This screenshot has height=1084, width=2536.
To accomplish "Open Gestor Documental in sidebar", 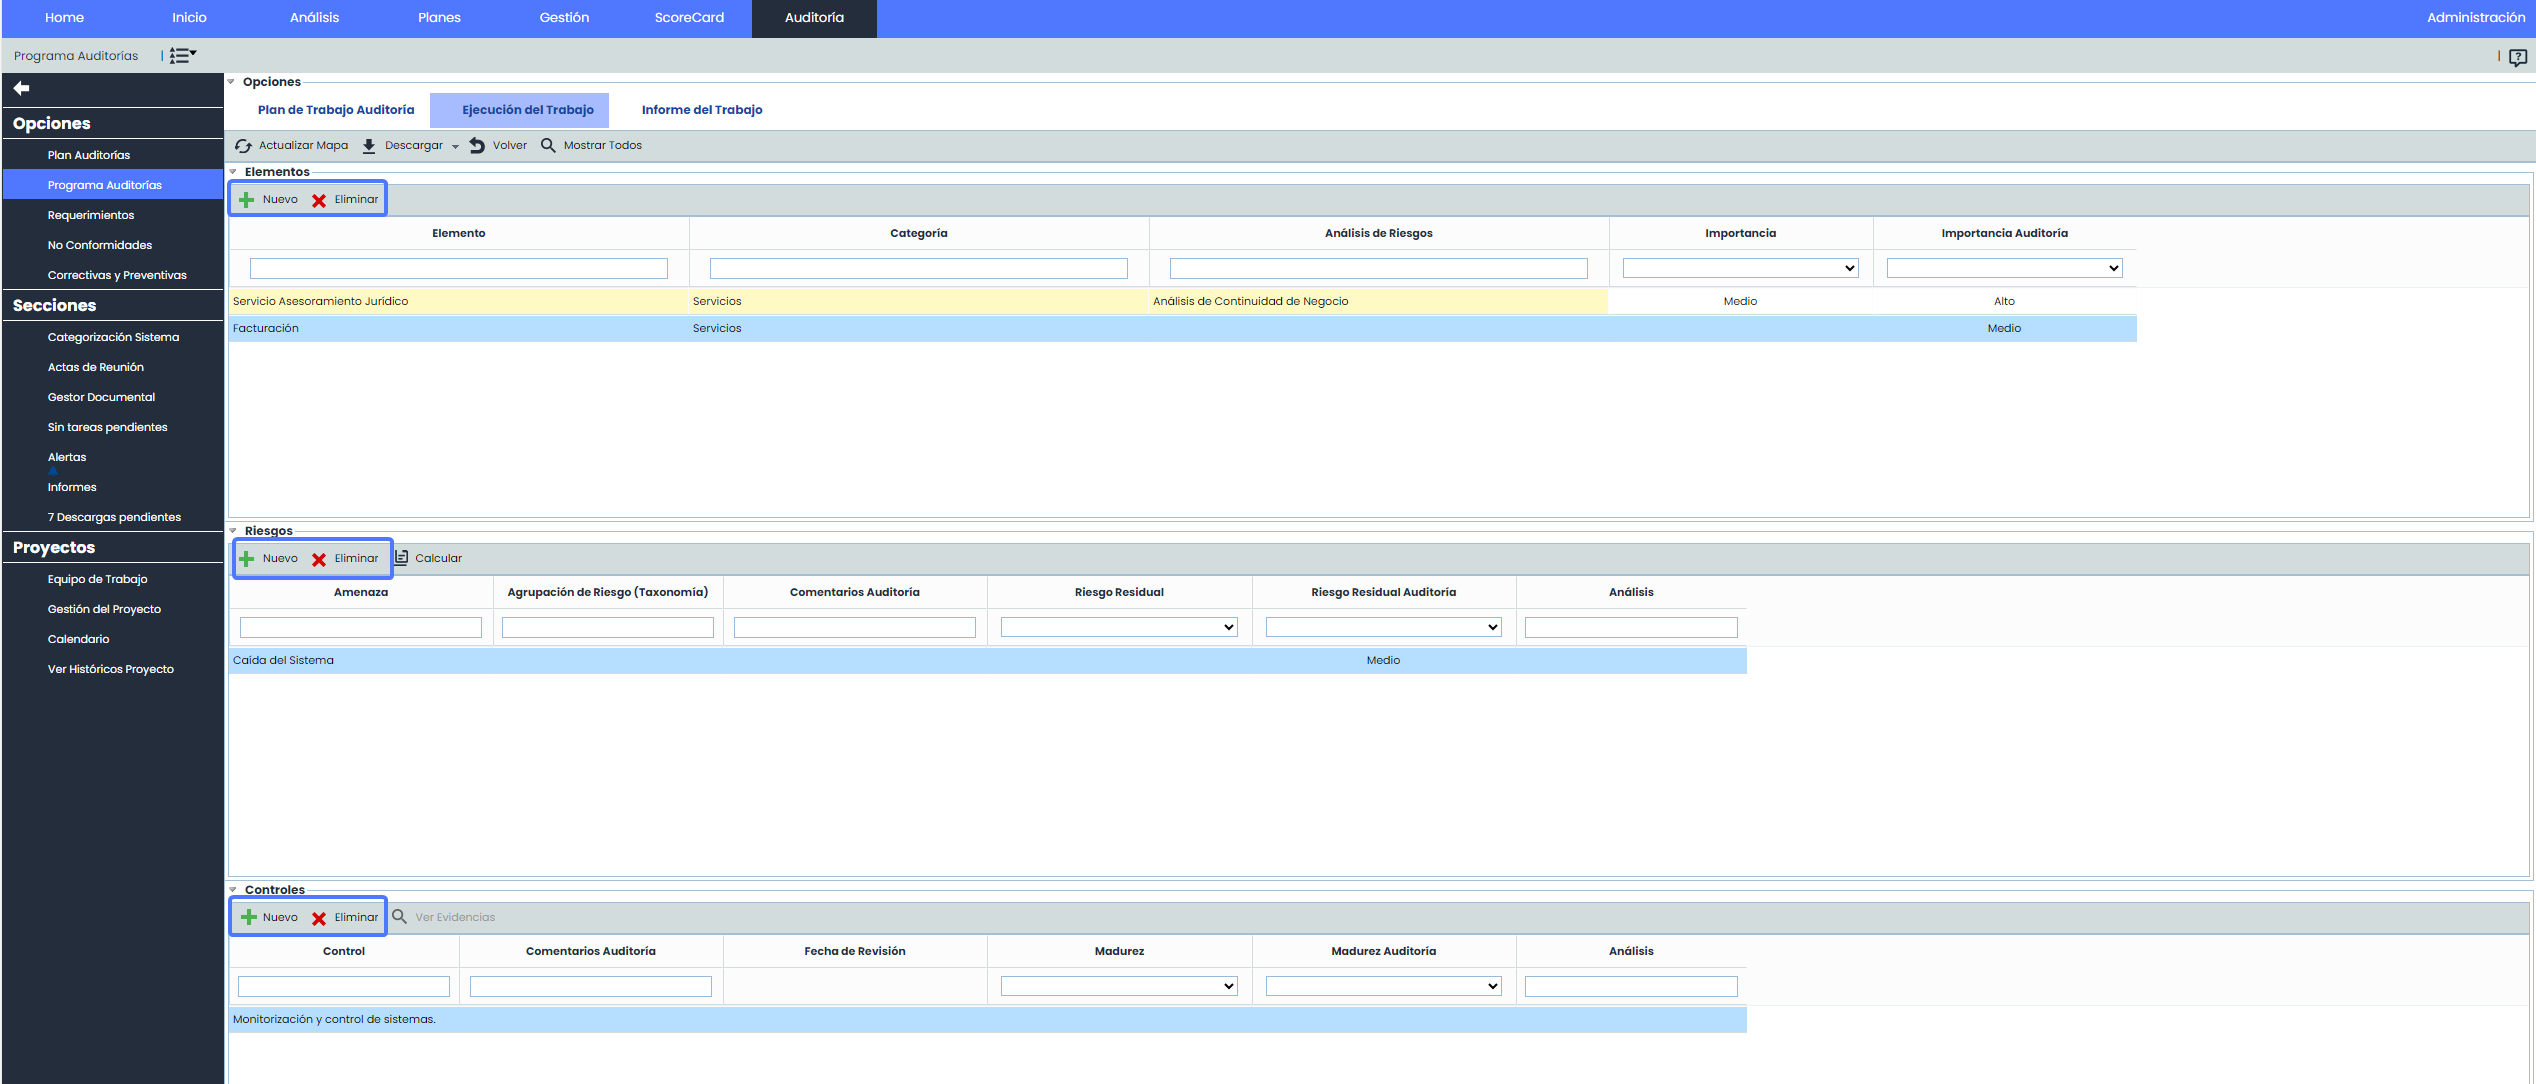I will pyautogui.click(x=101, y=397).
